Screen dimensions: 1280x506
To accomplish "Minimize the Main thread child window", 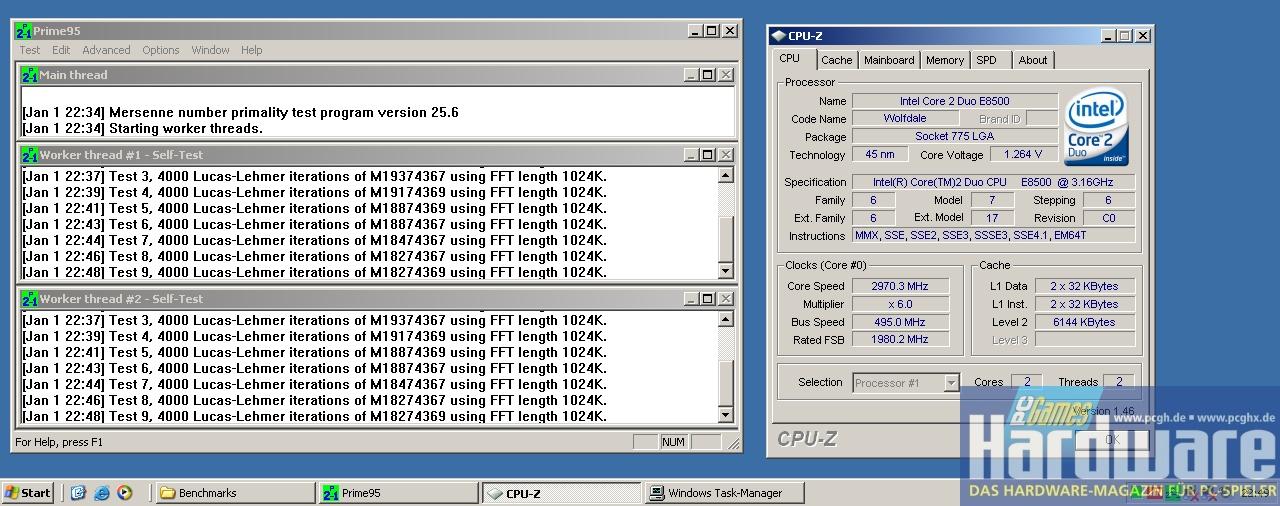I will [691, 75].
